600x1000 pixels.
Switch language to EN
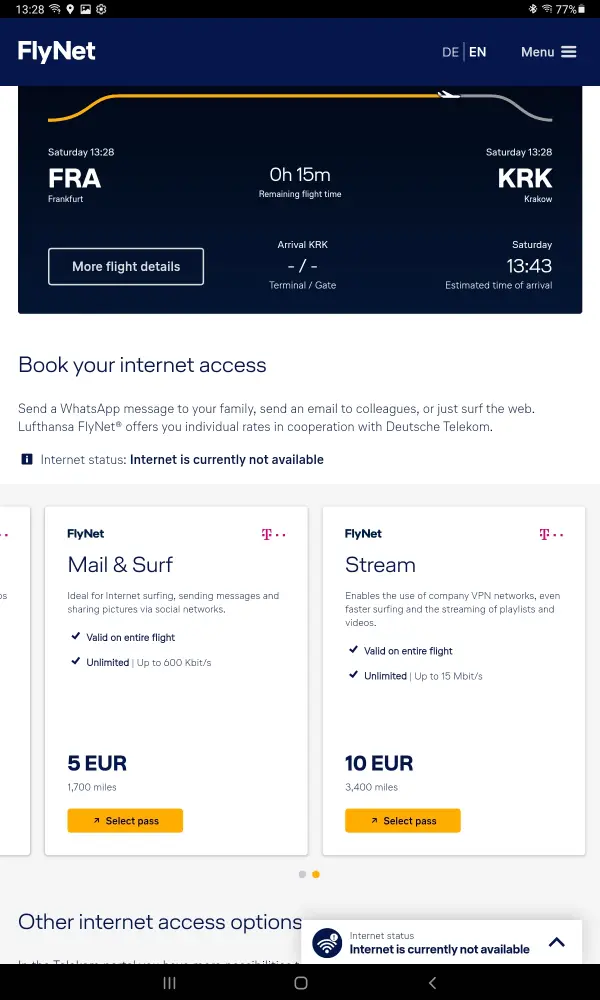click(x=478, y=52)
